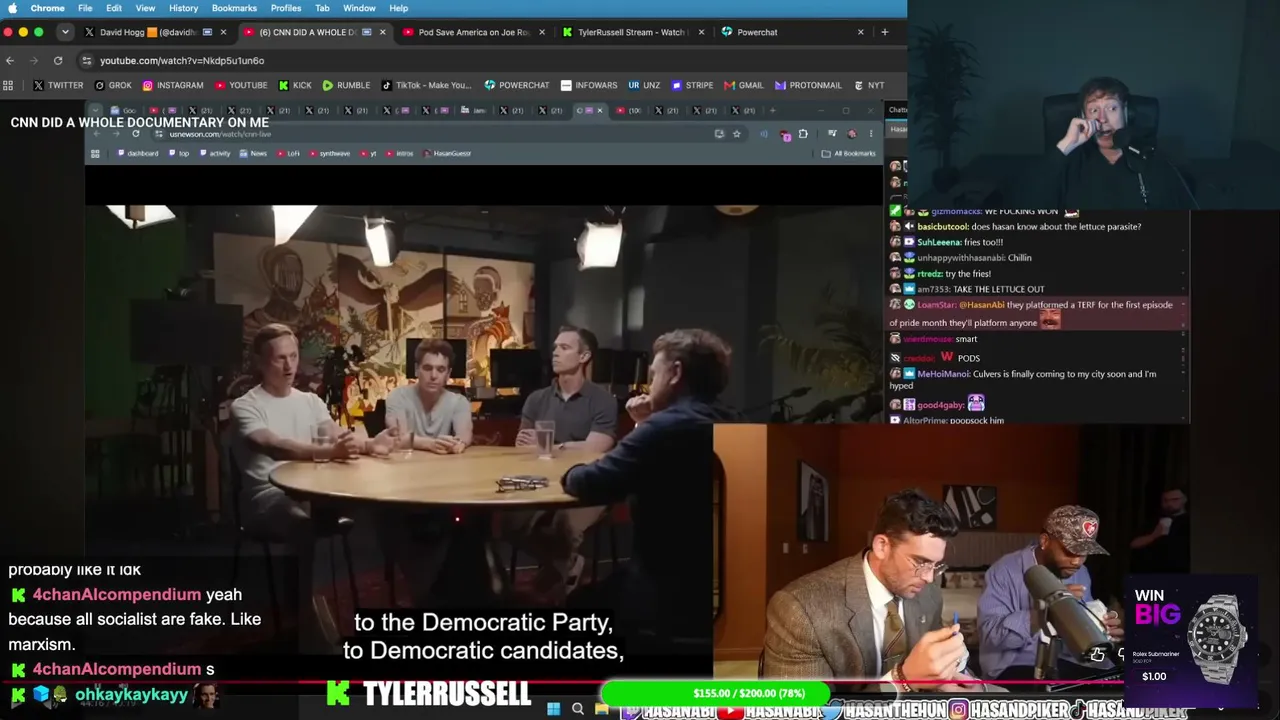Open the INSTAGRAM bookmark
The height and width of the screenshot is (720, 1280).
pos(173,85)
